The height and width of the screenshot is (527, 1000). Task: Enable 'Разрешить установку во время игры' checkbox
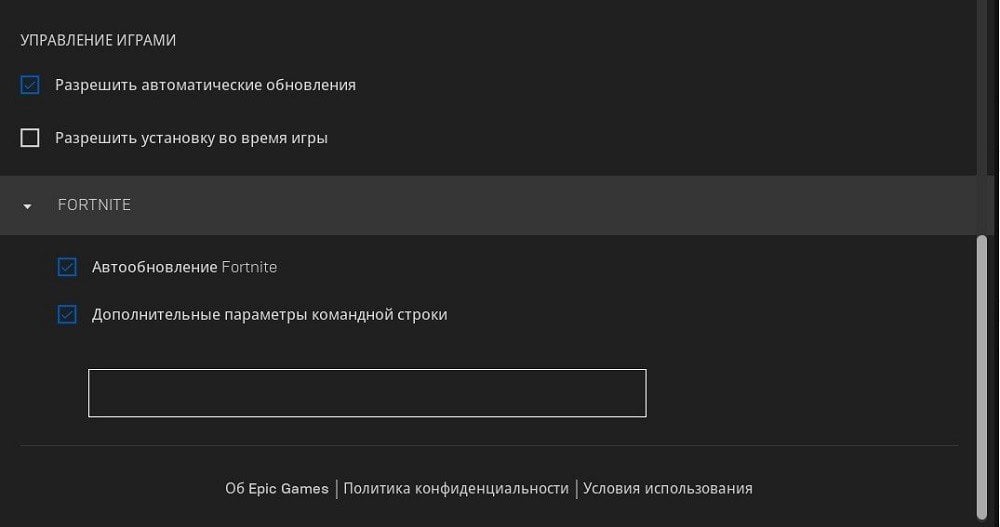point(30,138)
